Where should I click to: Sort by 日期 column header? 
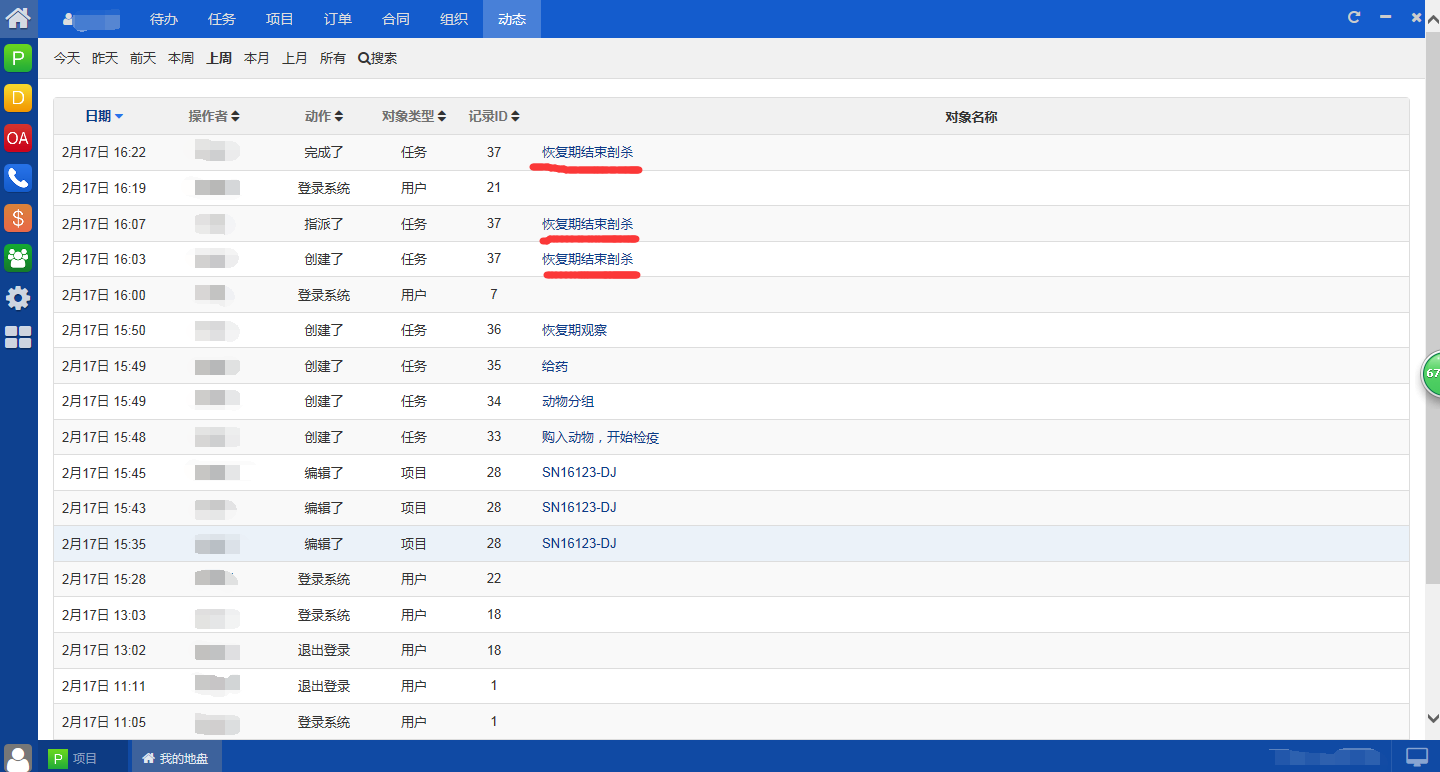coord(104,116)
